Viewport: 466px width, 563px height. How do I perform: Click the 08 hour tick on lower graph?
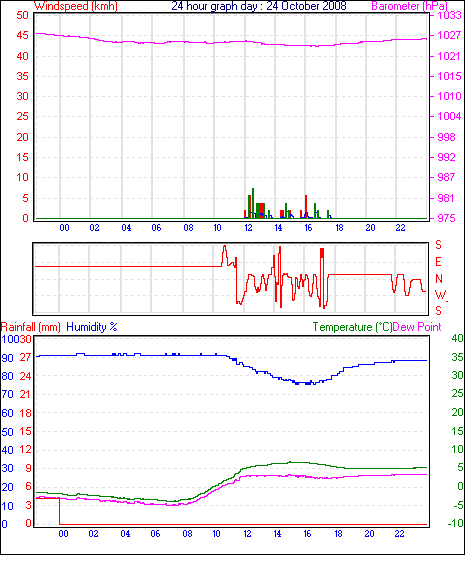tap(187, 534)
